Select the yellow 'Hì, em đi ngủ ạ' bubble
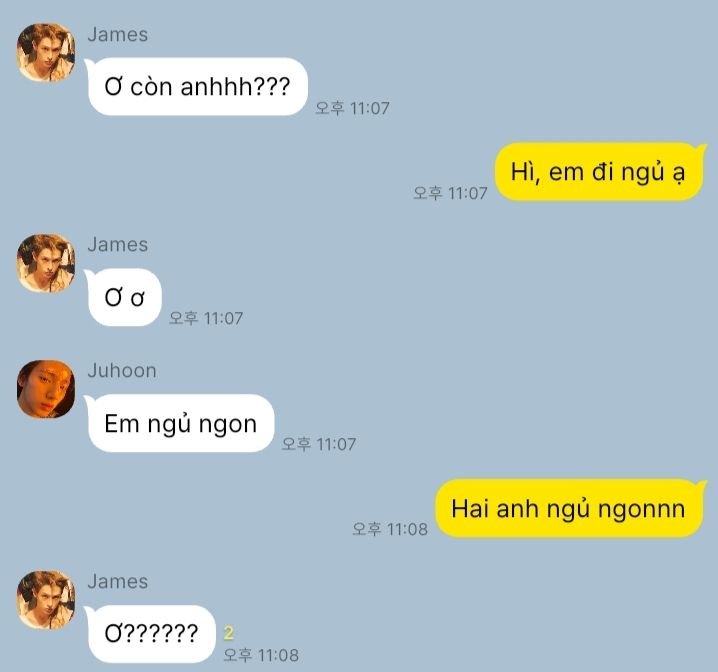This screenshot has width=718, height=672. pyautogui.click(x=600, y=172)
